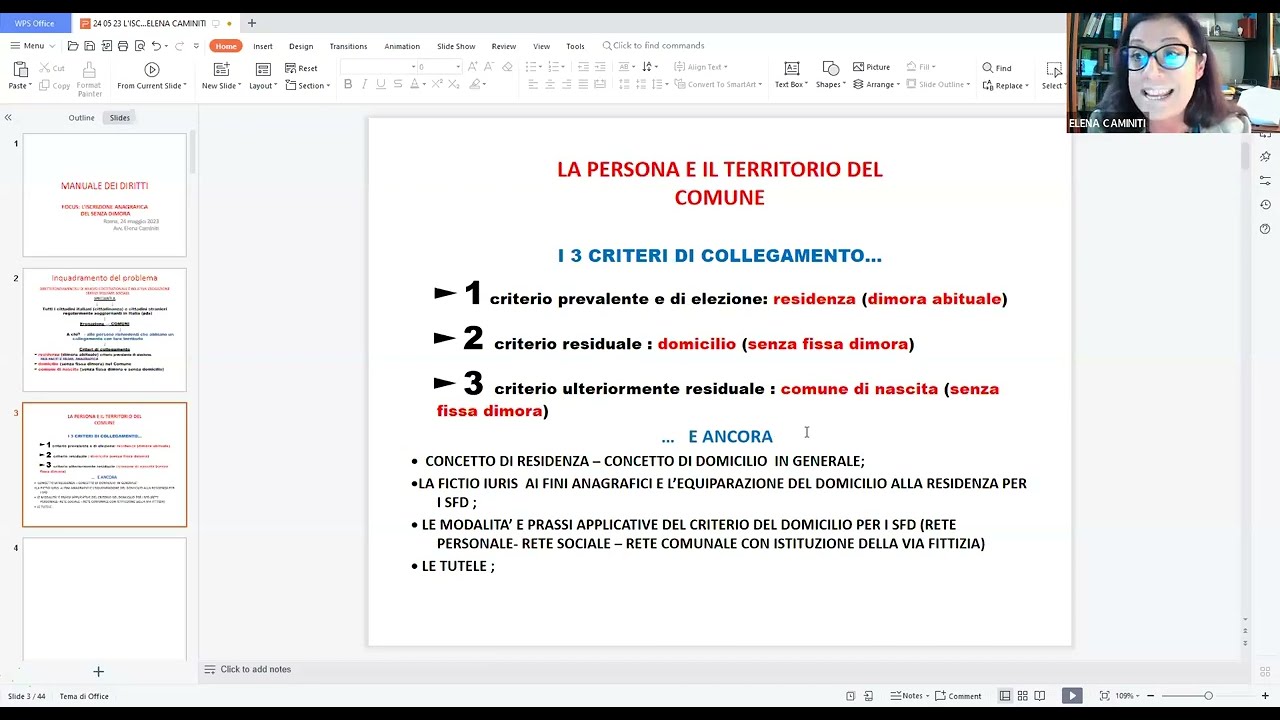This screenshot has width=1280, height=720.
Task: Click the Decrease Font Size icon
Action: [490, 67]
